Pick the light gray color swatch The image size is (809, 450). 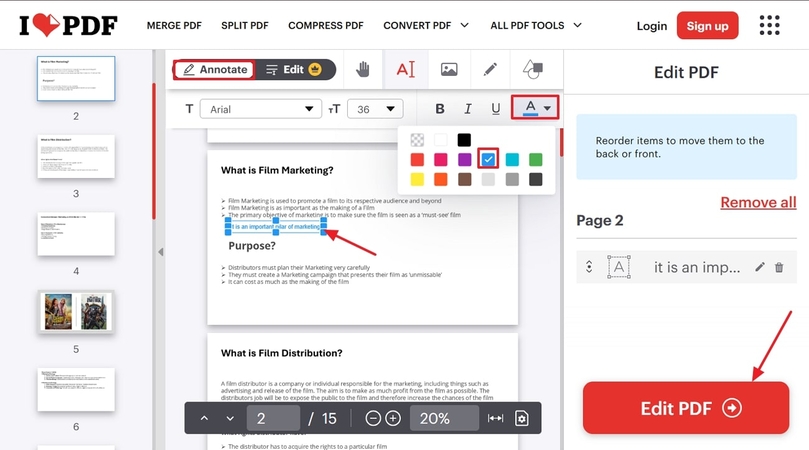coord(488,179)
